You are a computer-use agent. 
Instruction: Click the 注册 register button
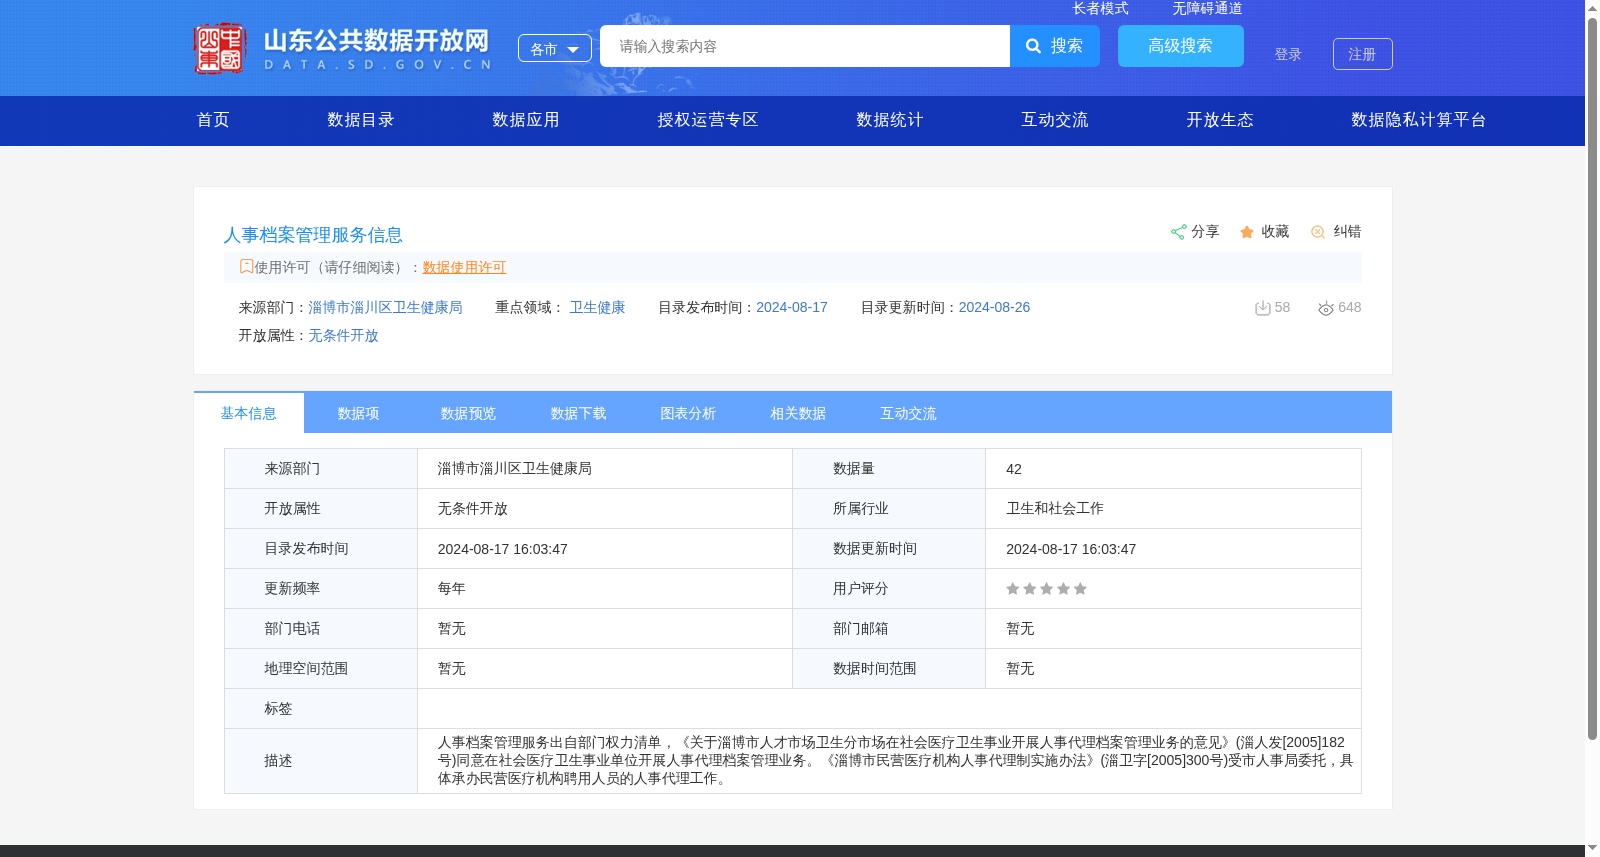(1363, 54)
